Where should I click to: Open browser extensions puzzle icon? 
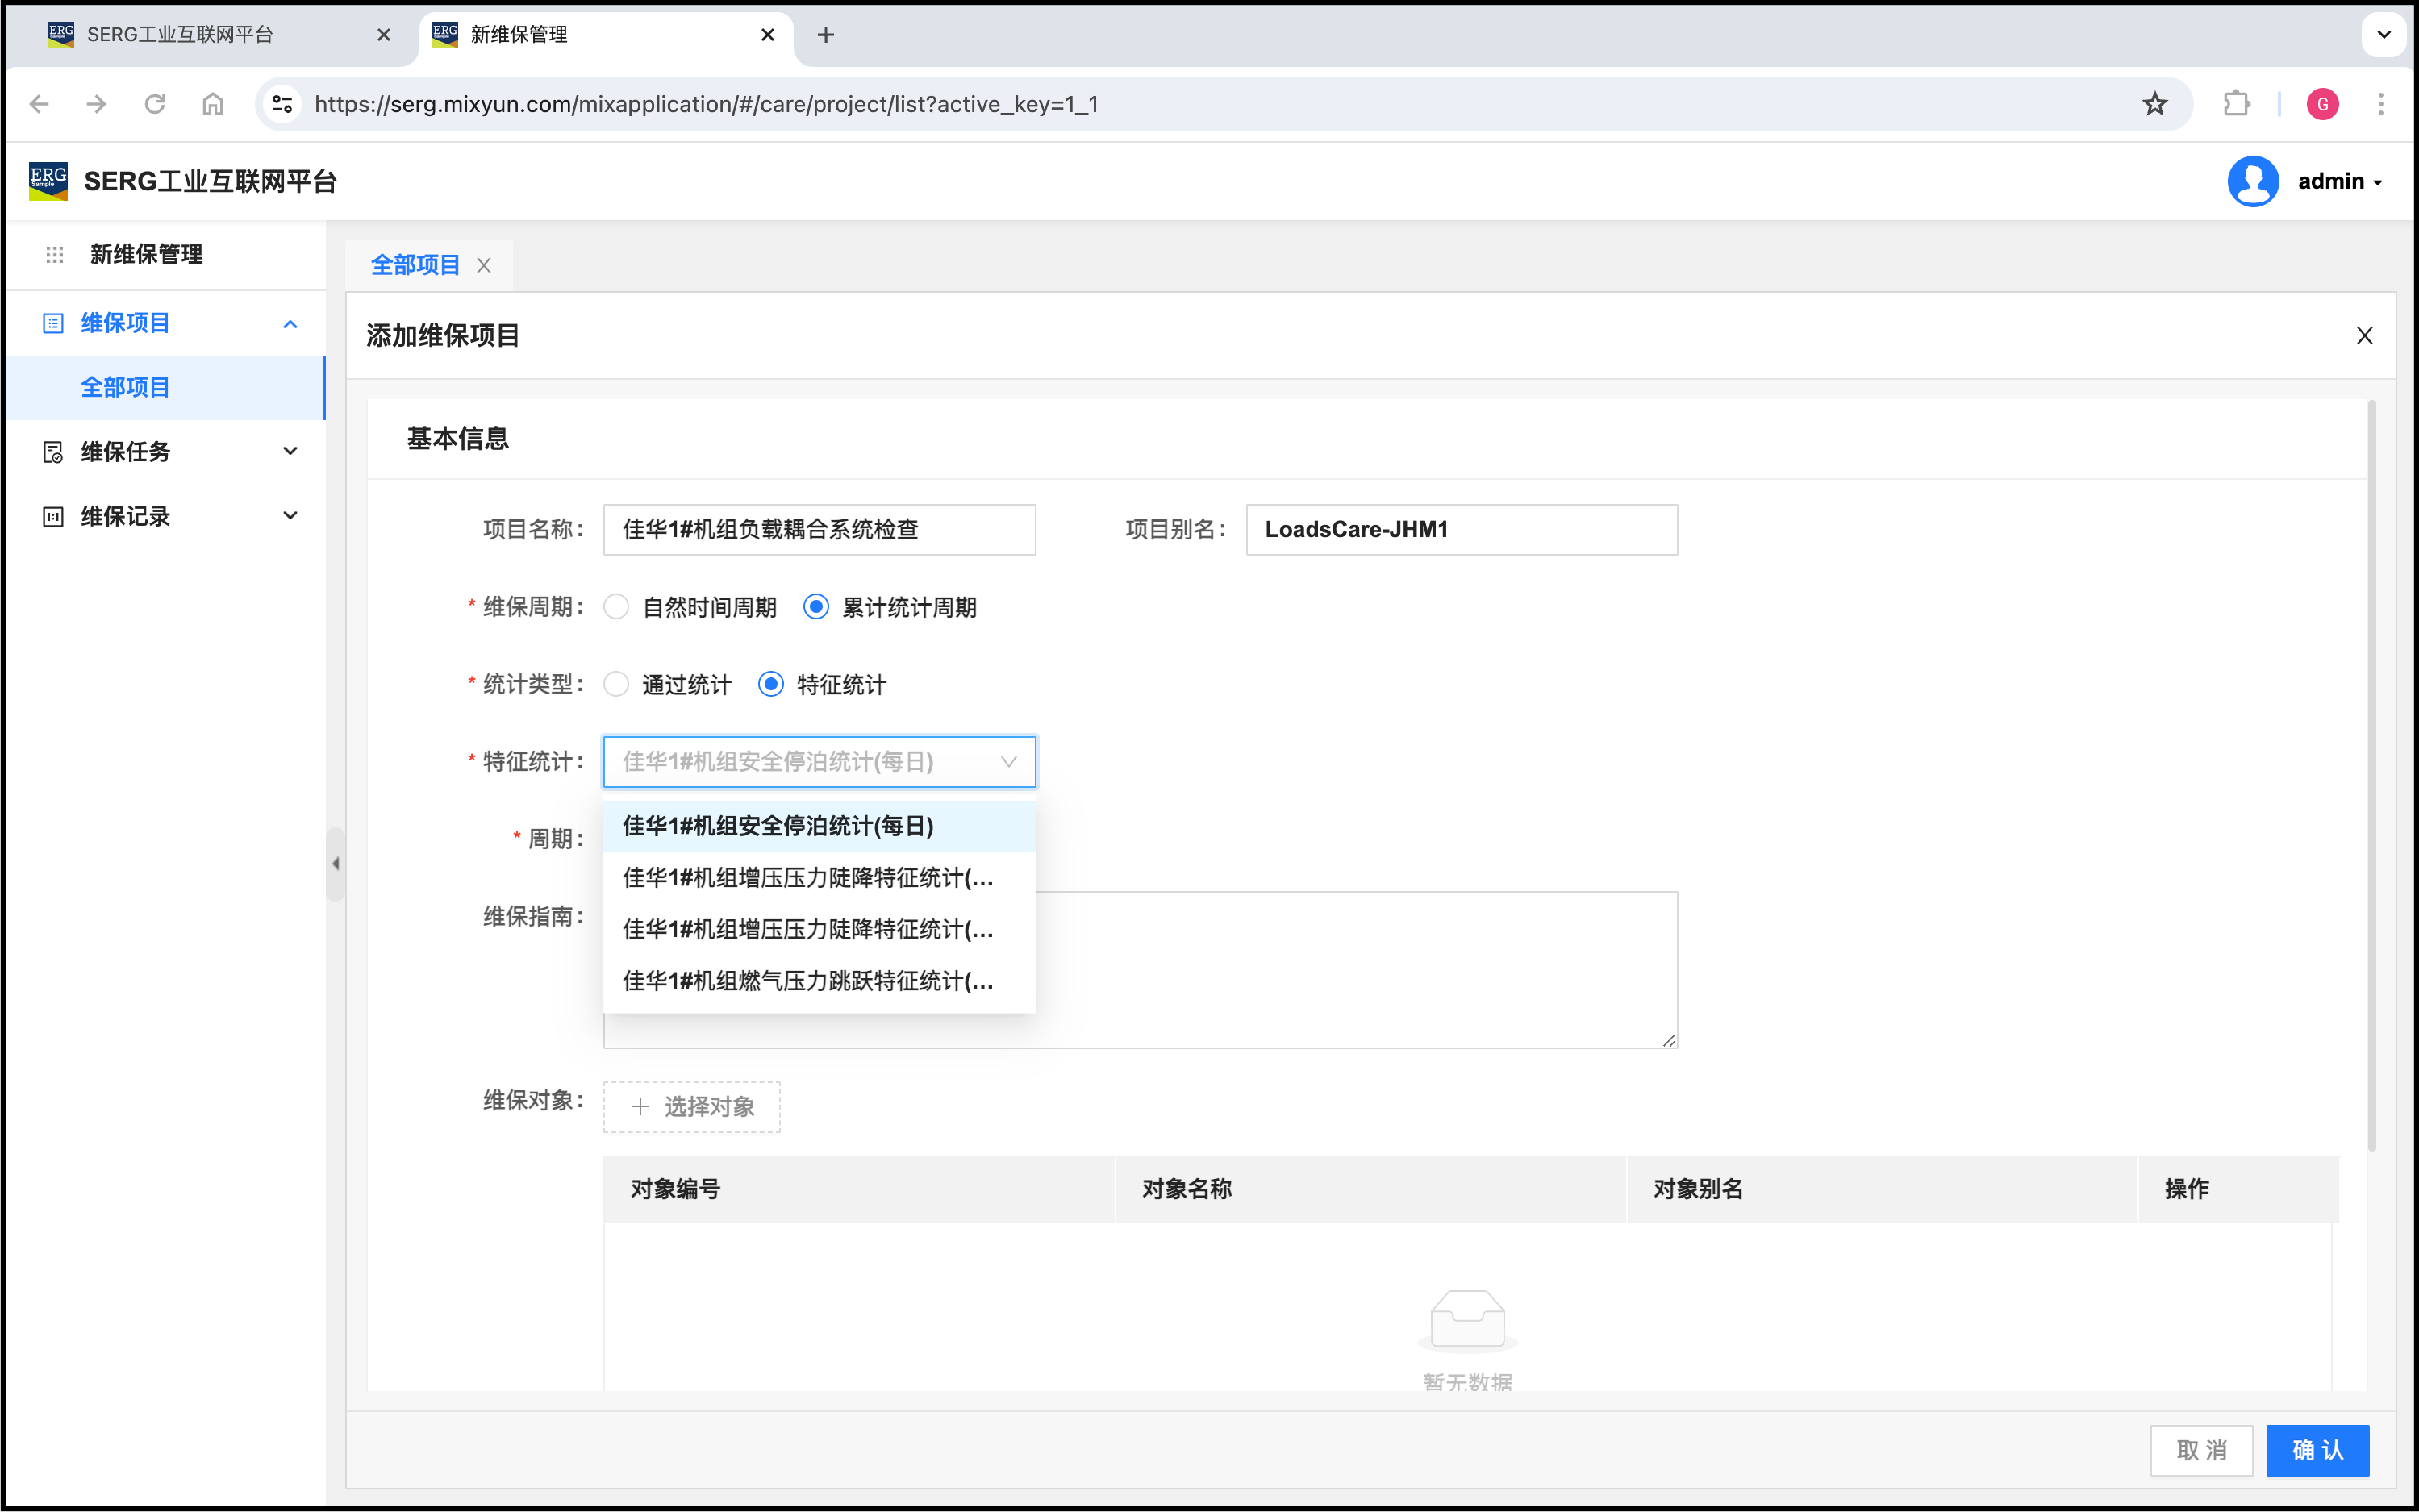click(x=2236, y=104)
